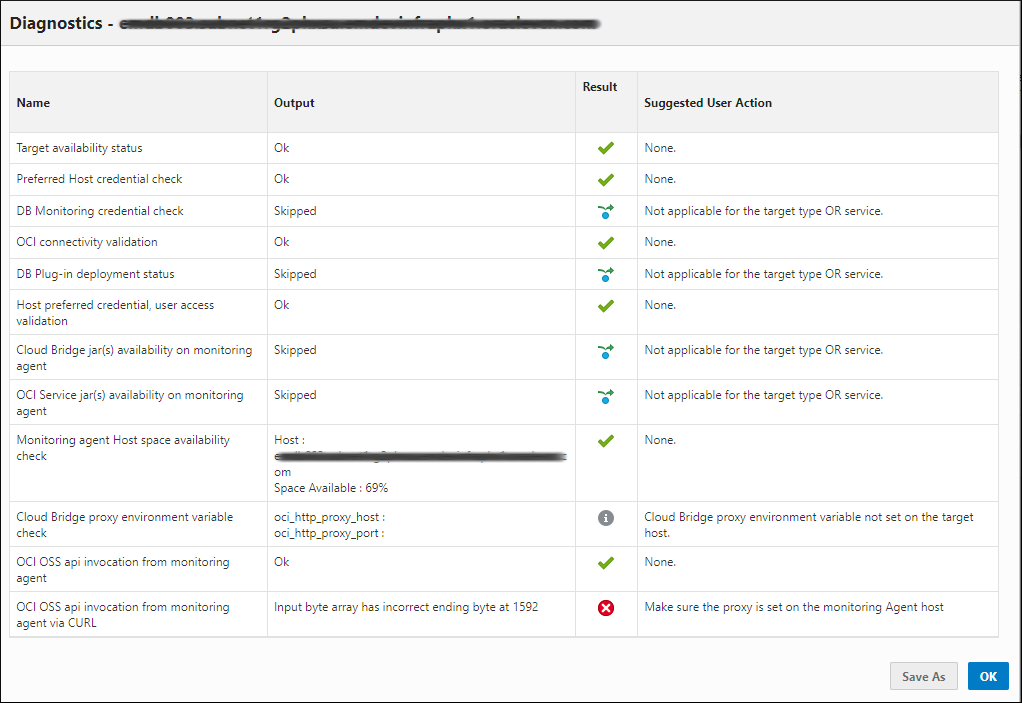
Task: Select the Output column header
Action: click(x=294, y=103)
